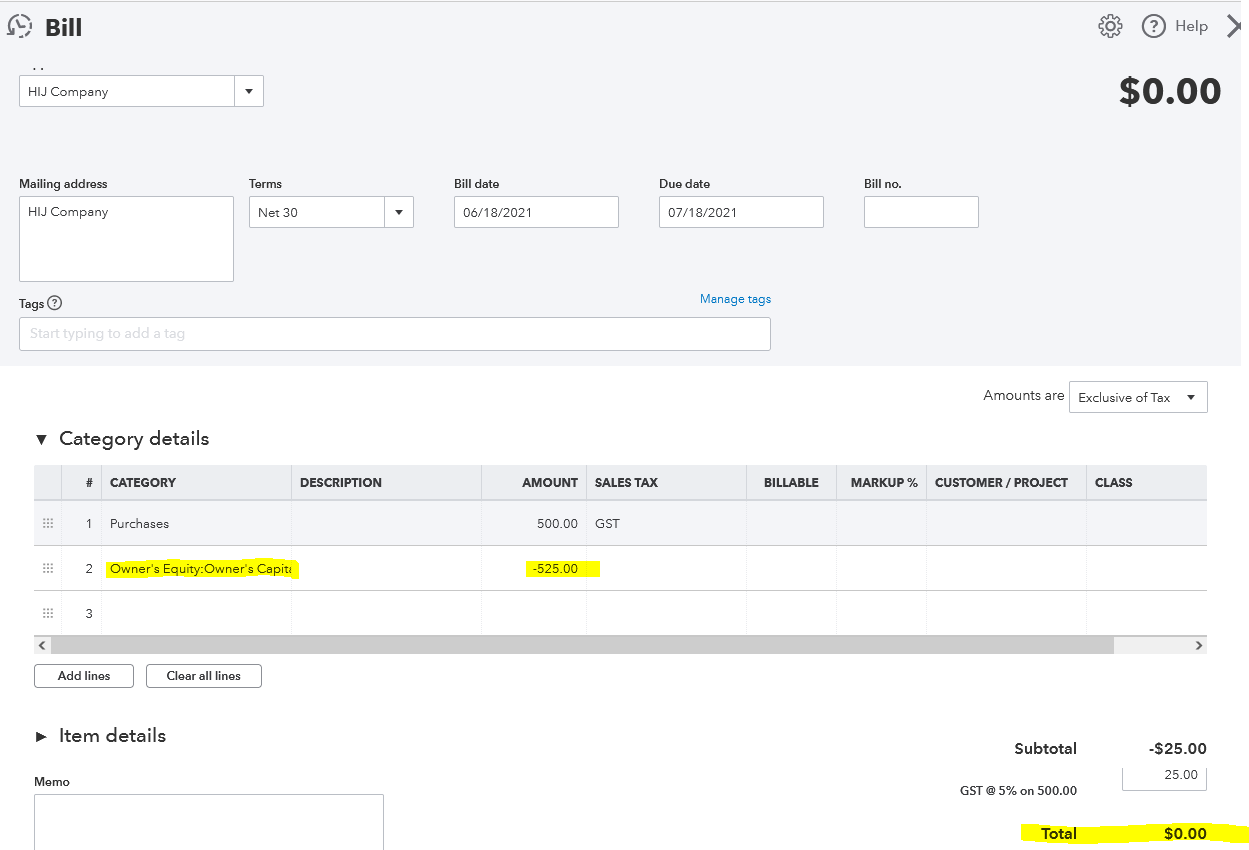Screen dimensions: 1249x850
Task: Click the Add lines button
Action: click(x=83, y=676)
